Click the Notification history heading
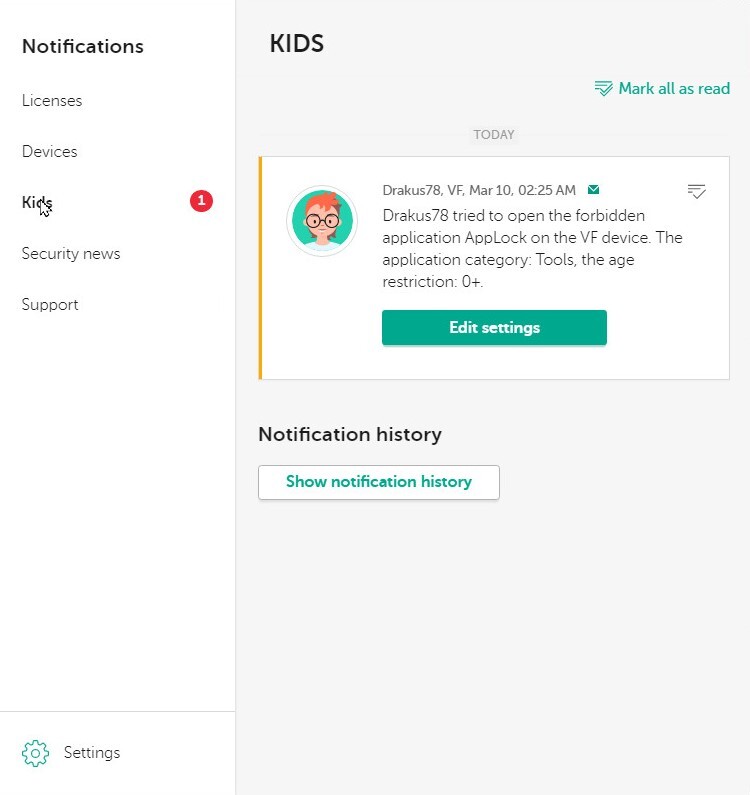750x795 pixels. pos(350,434)
